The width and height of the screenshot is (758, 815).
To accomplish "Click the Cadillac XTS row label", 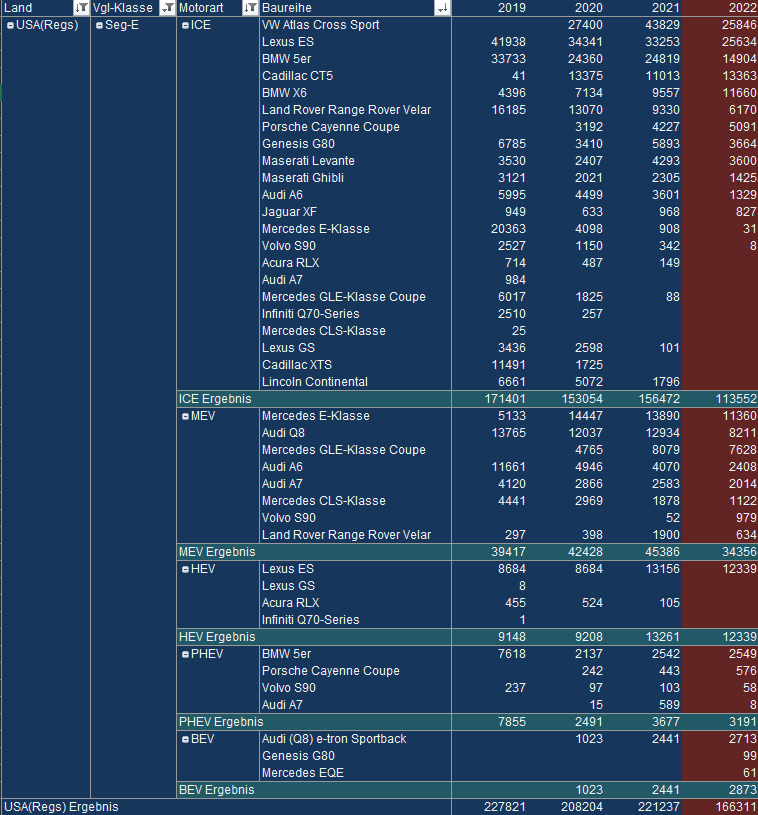I will click(x=297, y=365).
